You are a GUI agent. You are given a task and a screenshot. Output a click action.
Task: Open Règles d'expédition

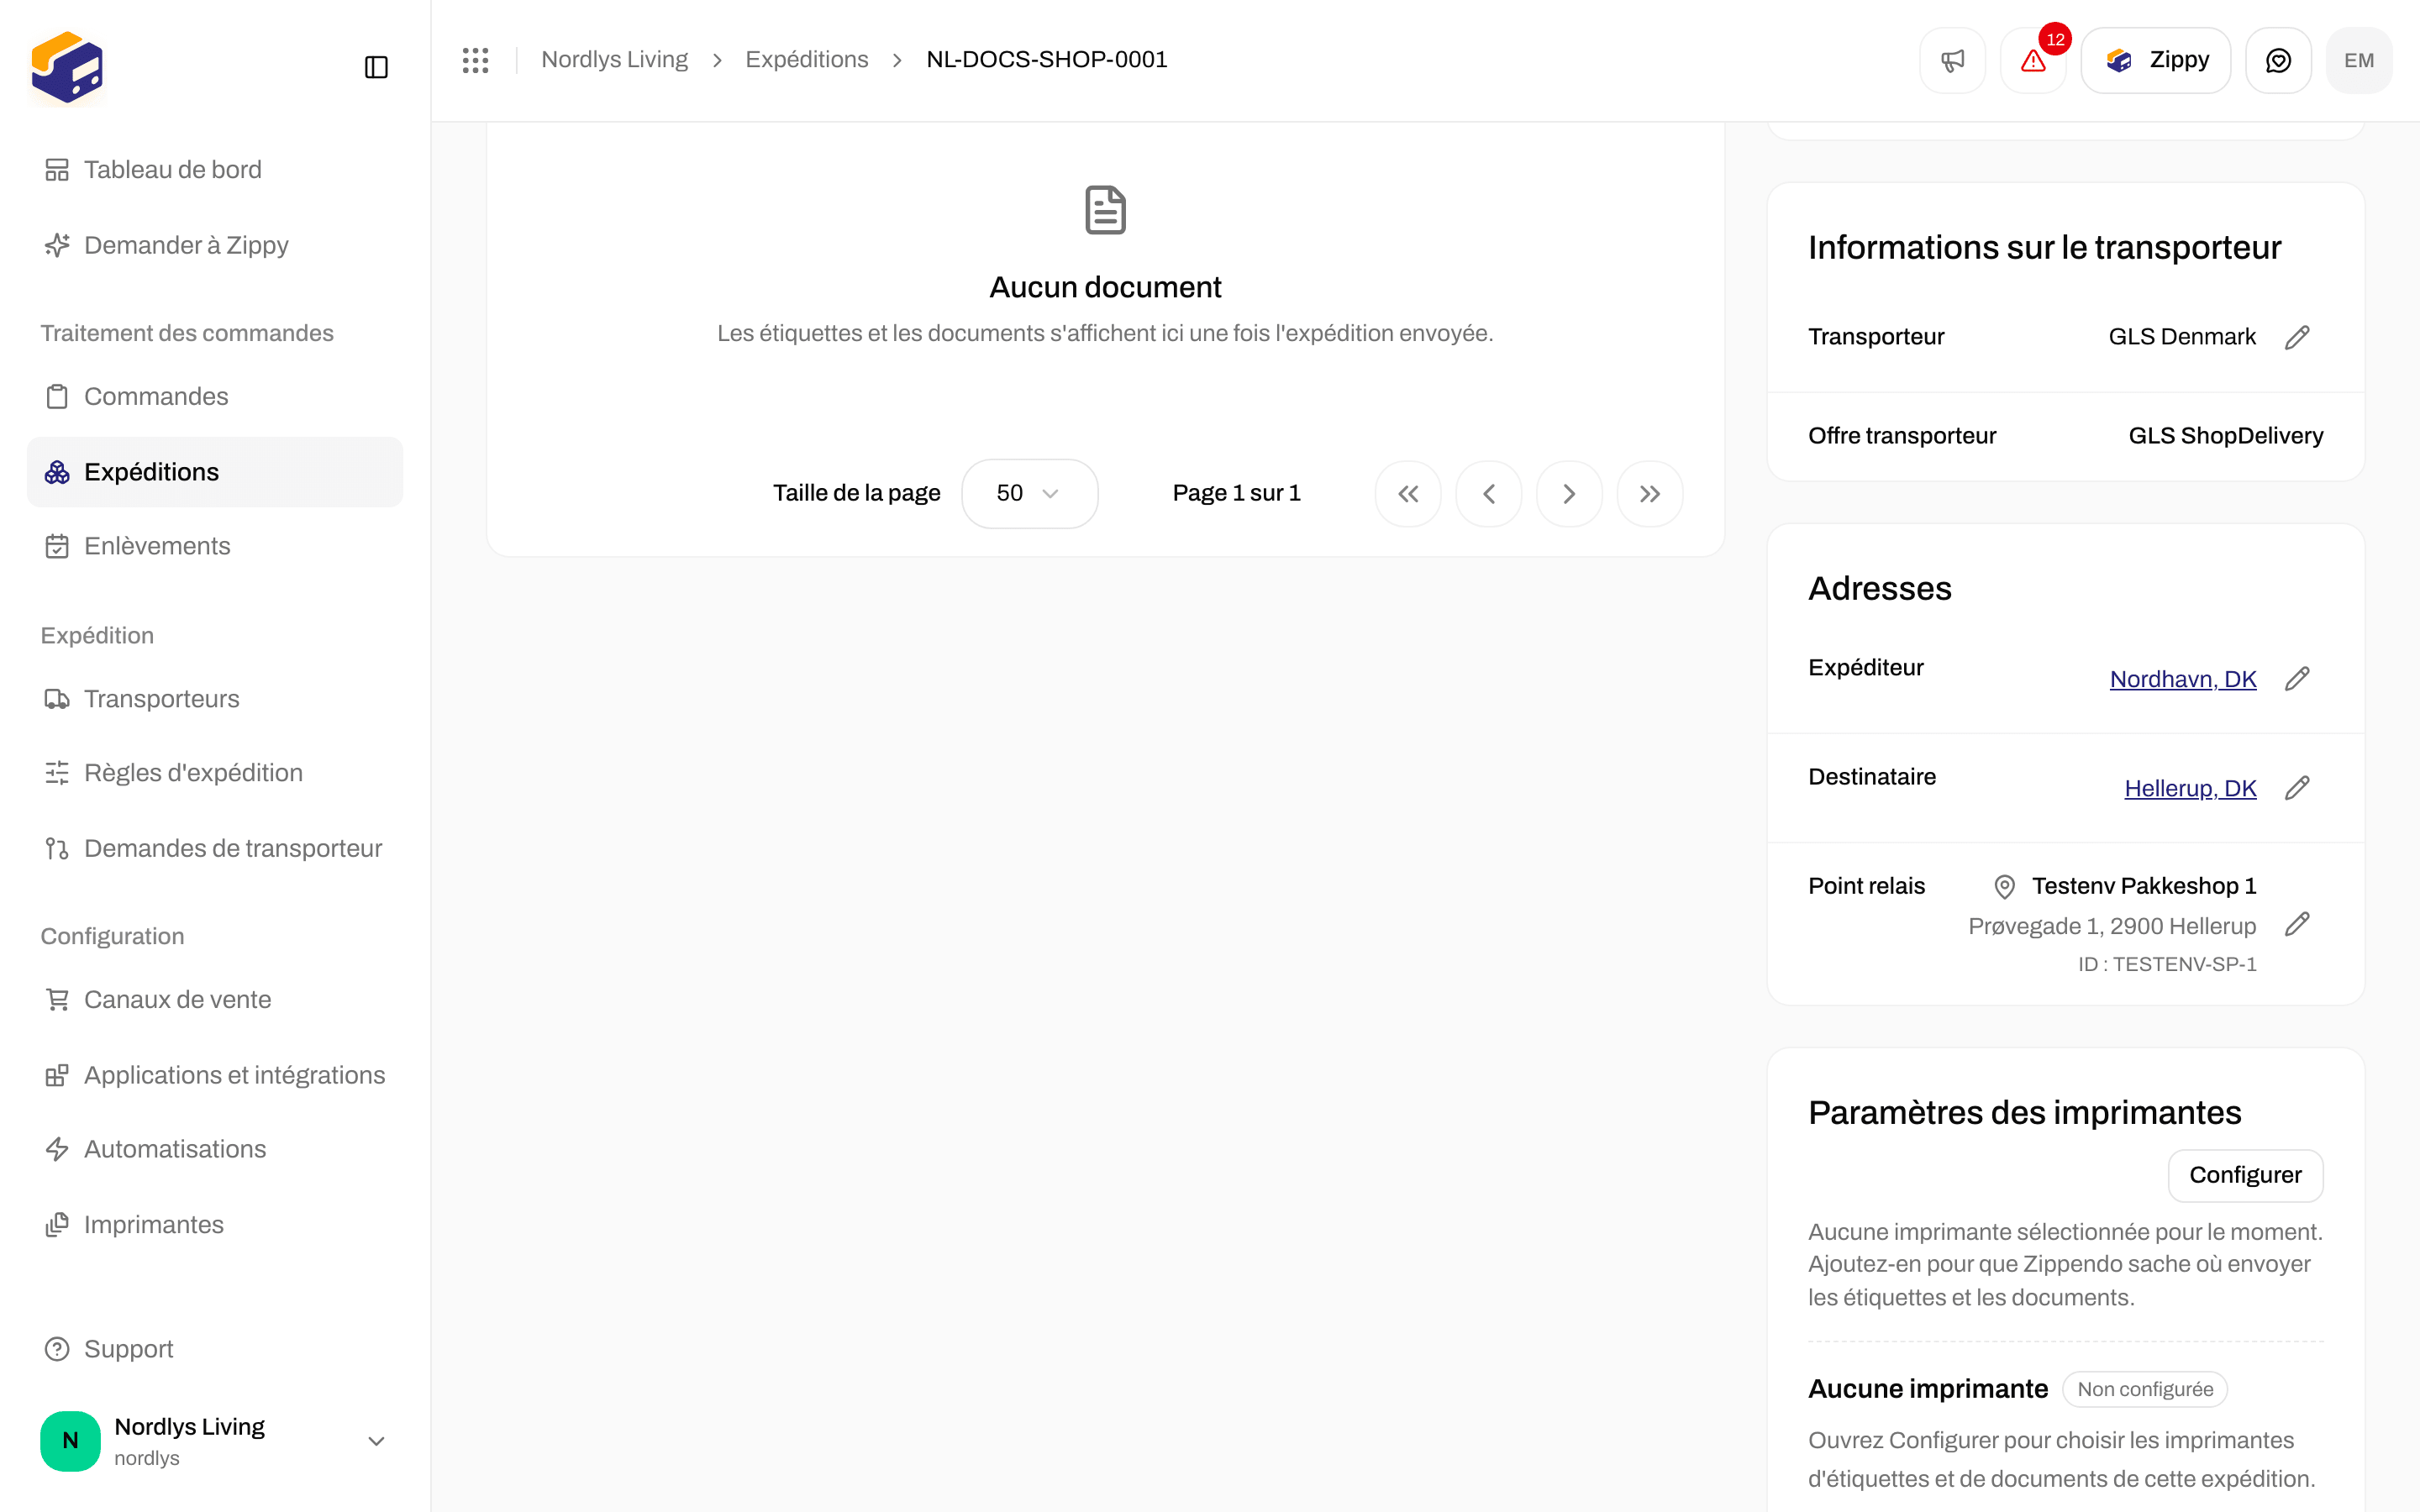[x=214, y=773]
